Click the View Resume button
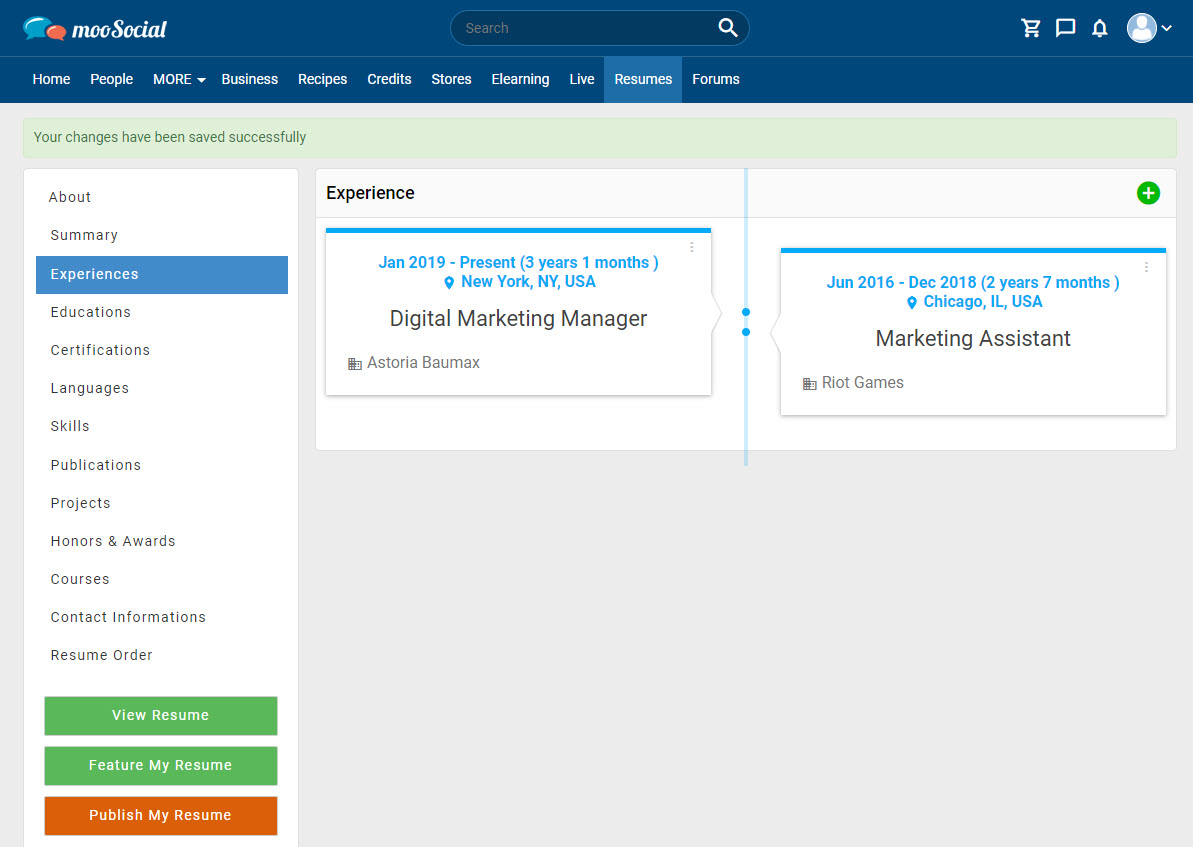The width and height of the screenshot is (1193, 847). pyautogui.click(x=161, y=715)
